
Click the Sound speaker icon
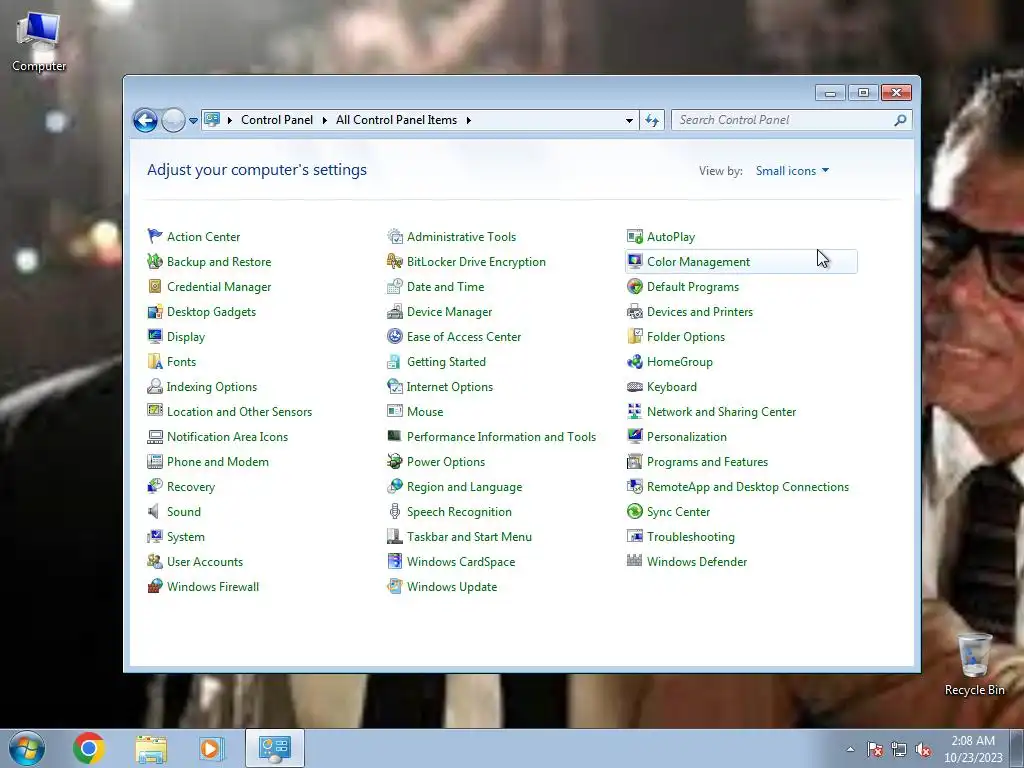pos(155,511)
